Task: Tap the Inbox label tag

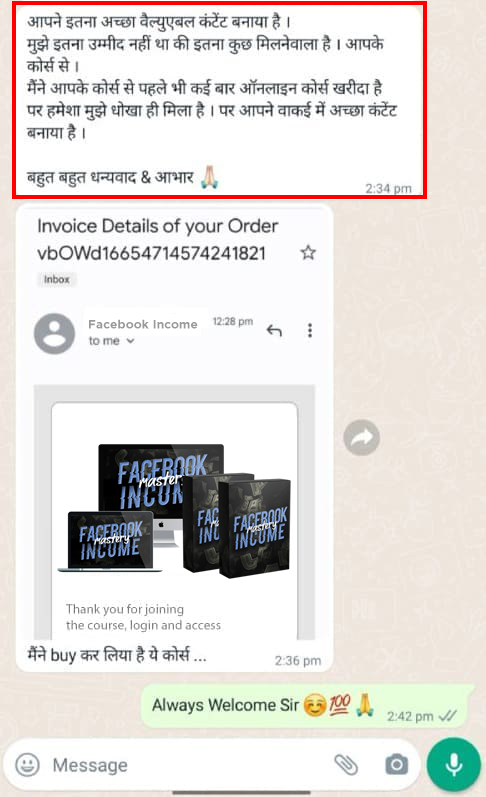Action: point(56,279)
